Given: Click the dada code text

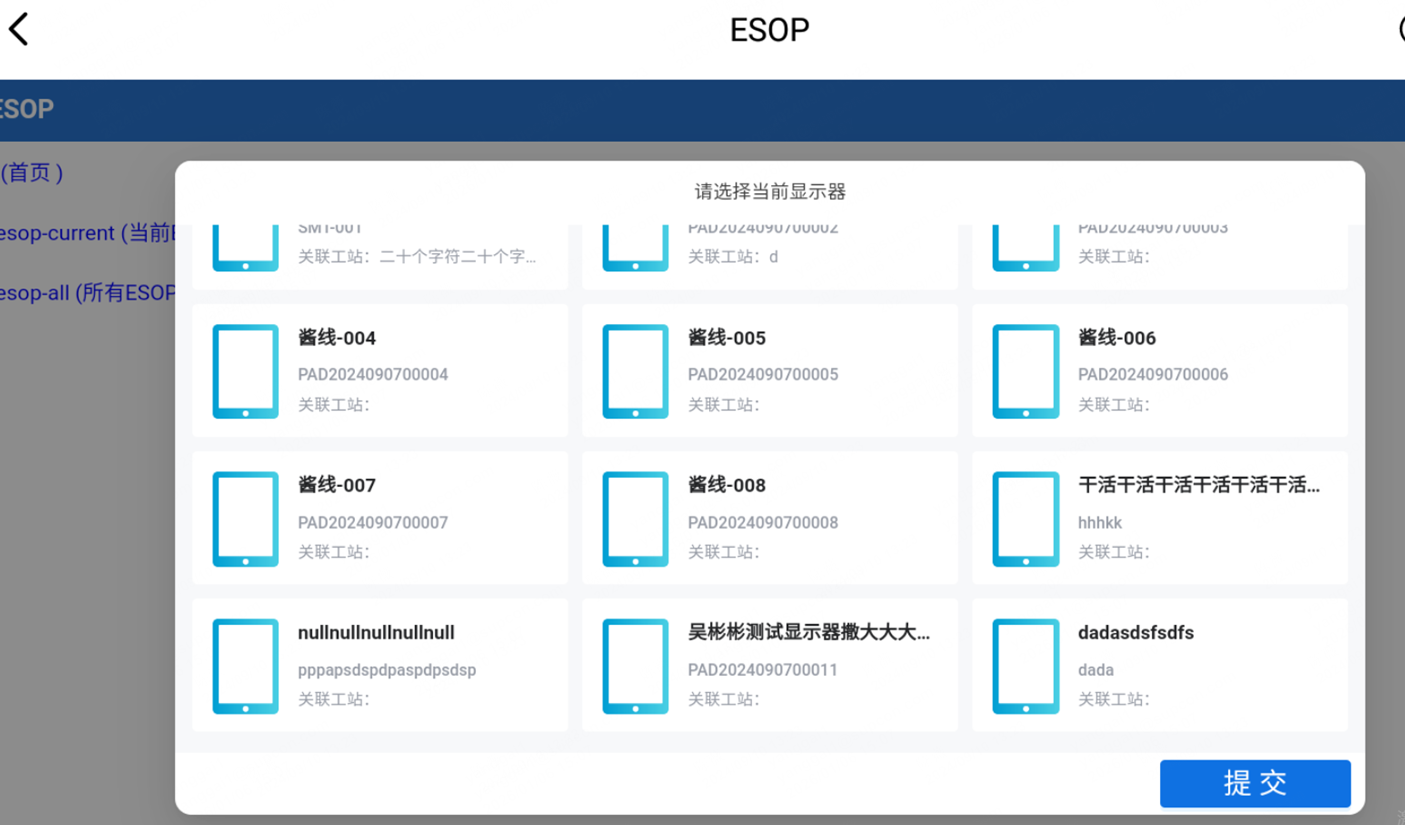Looking at the screenshot, I should click(x=1096, y=670).
